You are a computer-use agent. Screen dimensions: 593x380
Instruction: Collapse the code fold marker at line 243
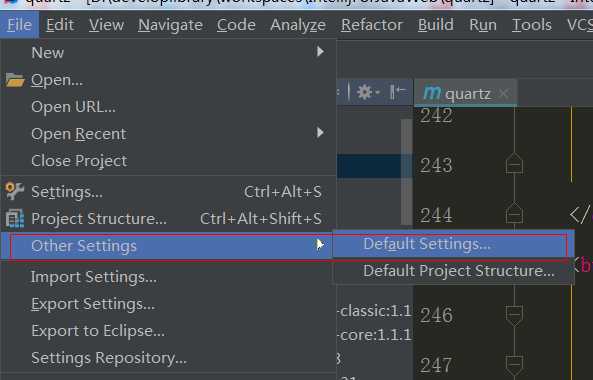pyautogui.click(x=514, y=164)
